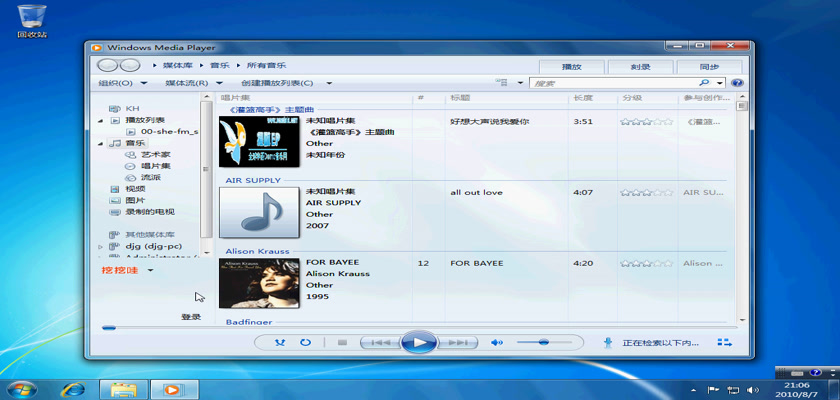Switch to the 同步 tab
Viewport: 840px width, 400px height.
[x=709, y=66]
